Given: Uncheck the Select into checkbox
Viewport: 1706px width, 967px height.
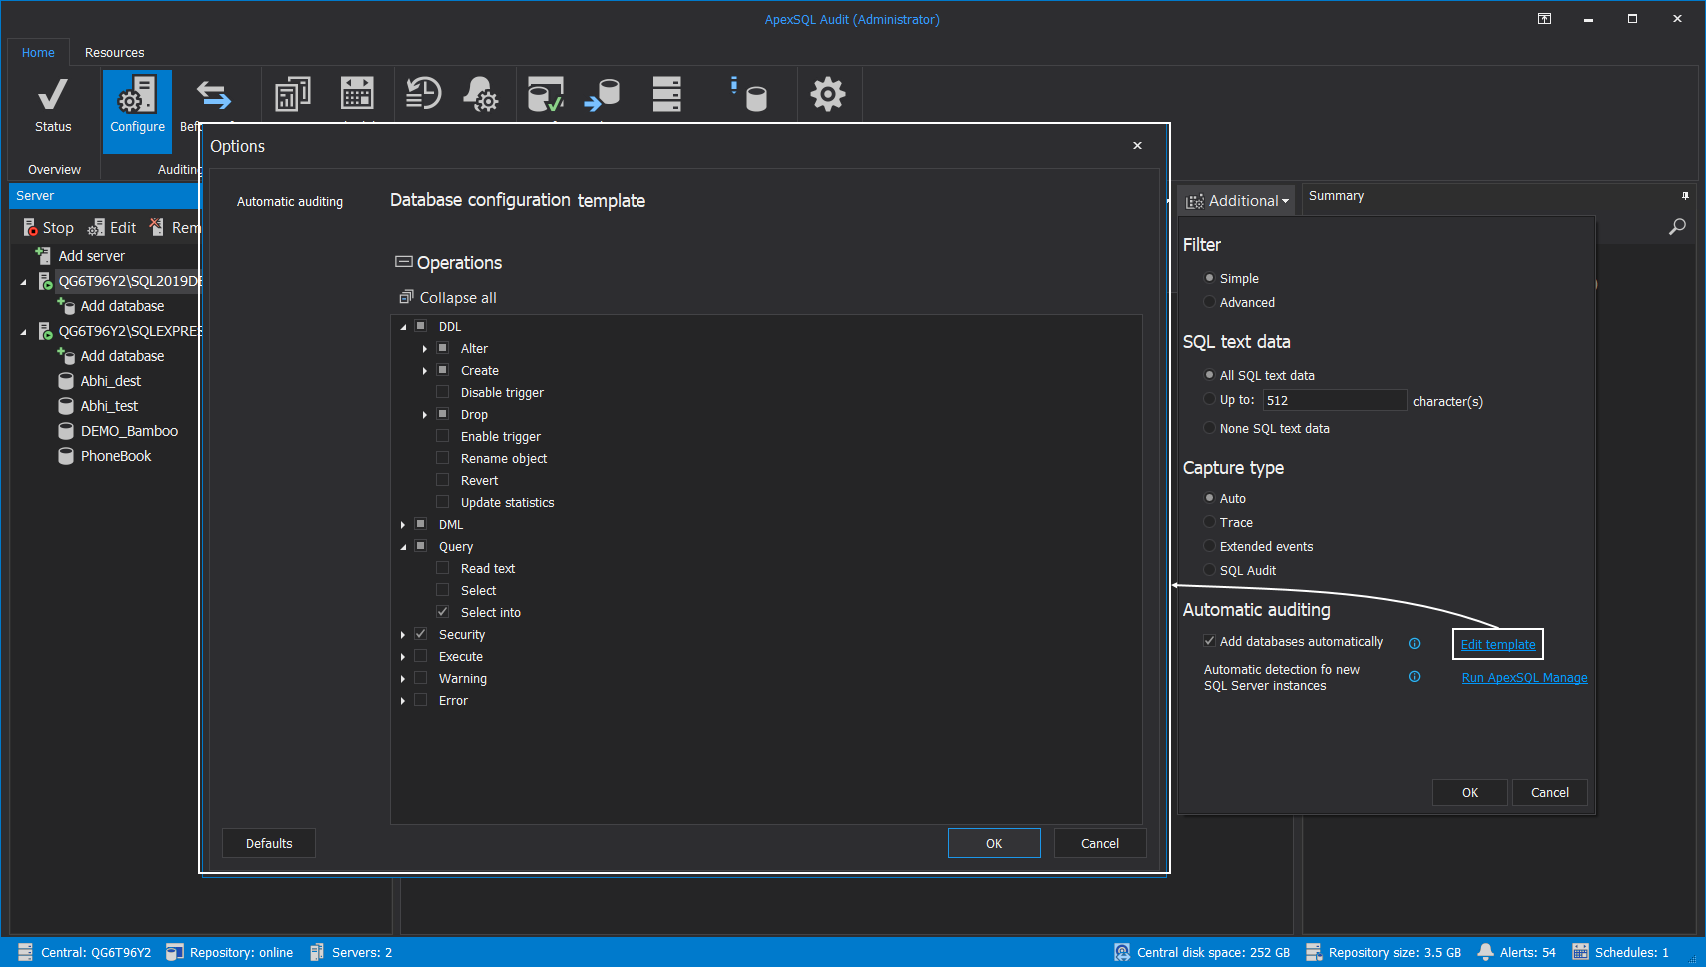Looking at the screenshot, I should [x=442, y=612].
